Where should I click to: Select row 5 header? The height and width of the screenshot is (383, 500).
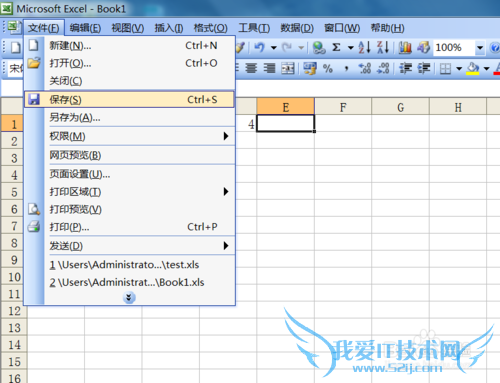[x=14, y=192]
